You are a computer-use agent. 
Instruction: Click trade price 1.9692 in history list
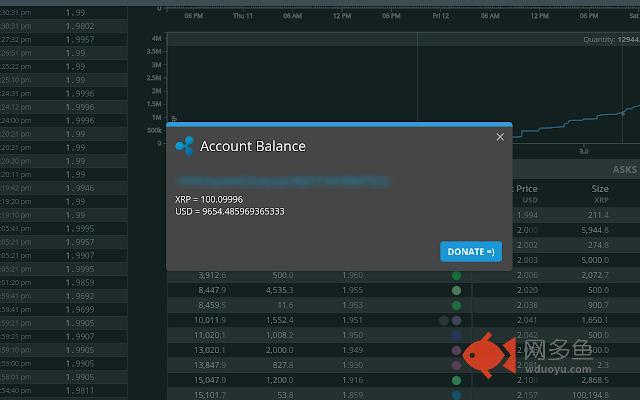point(80,296)
